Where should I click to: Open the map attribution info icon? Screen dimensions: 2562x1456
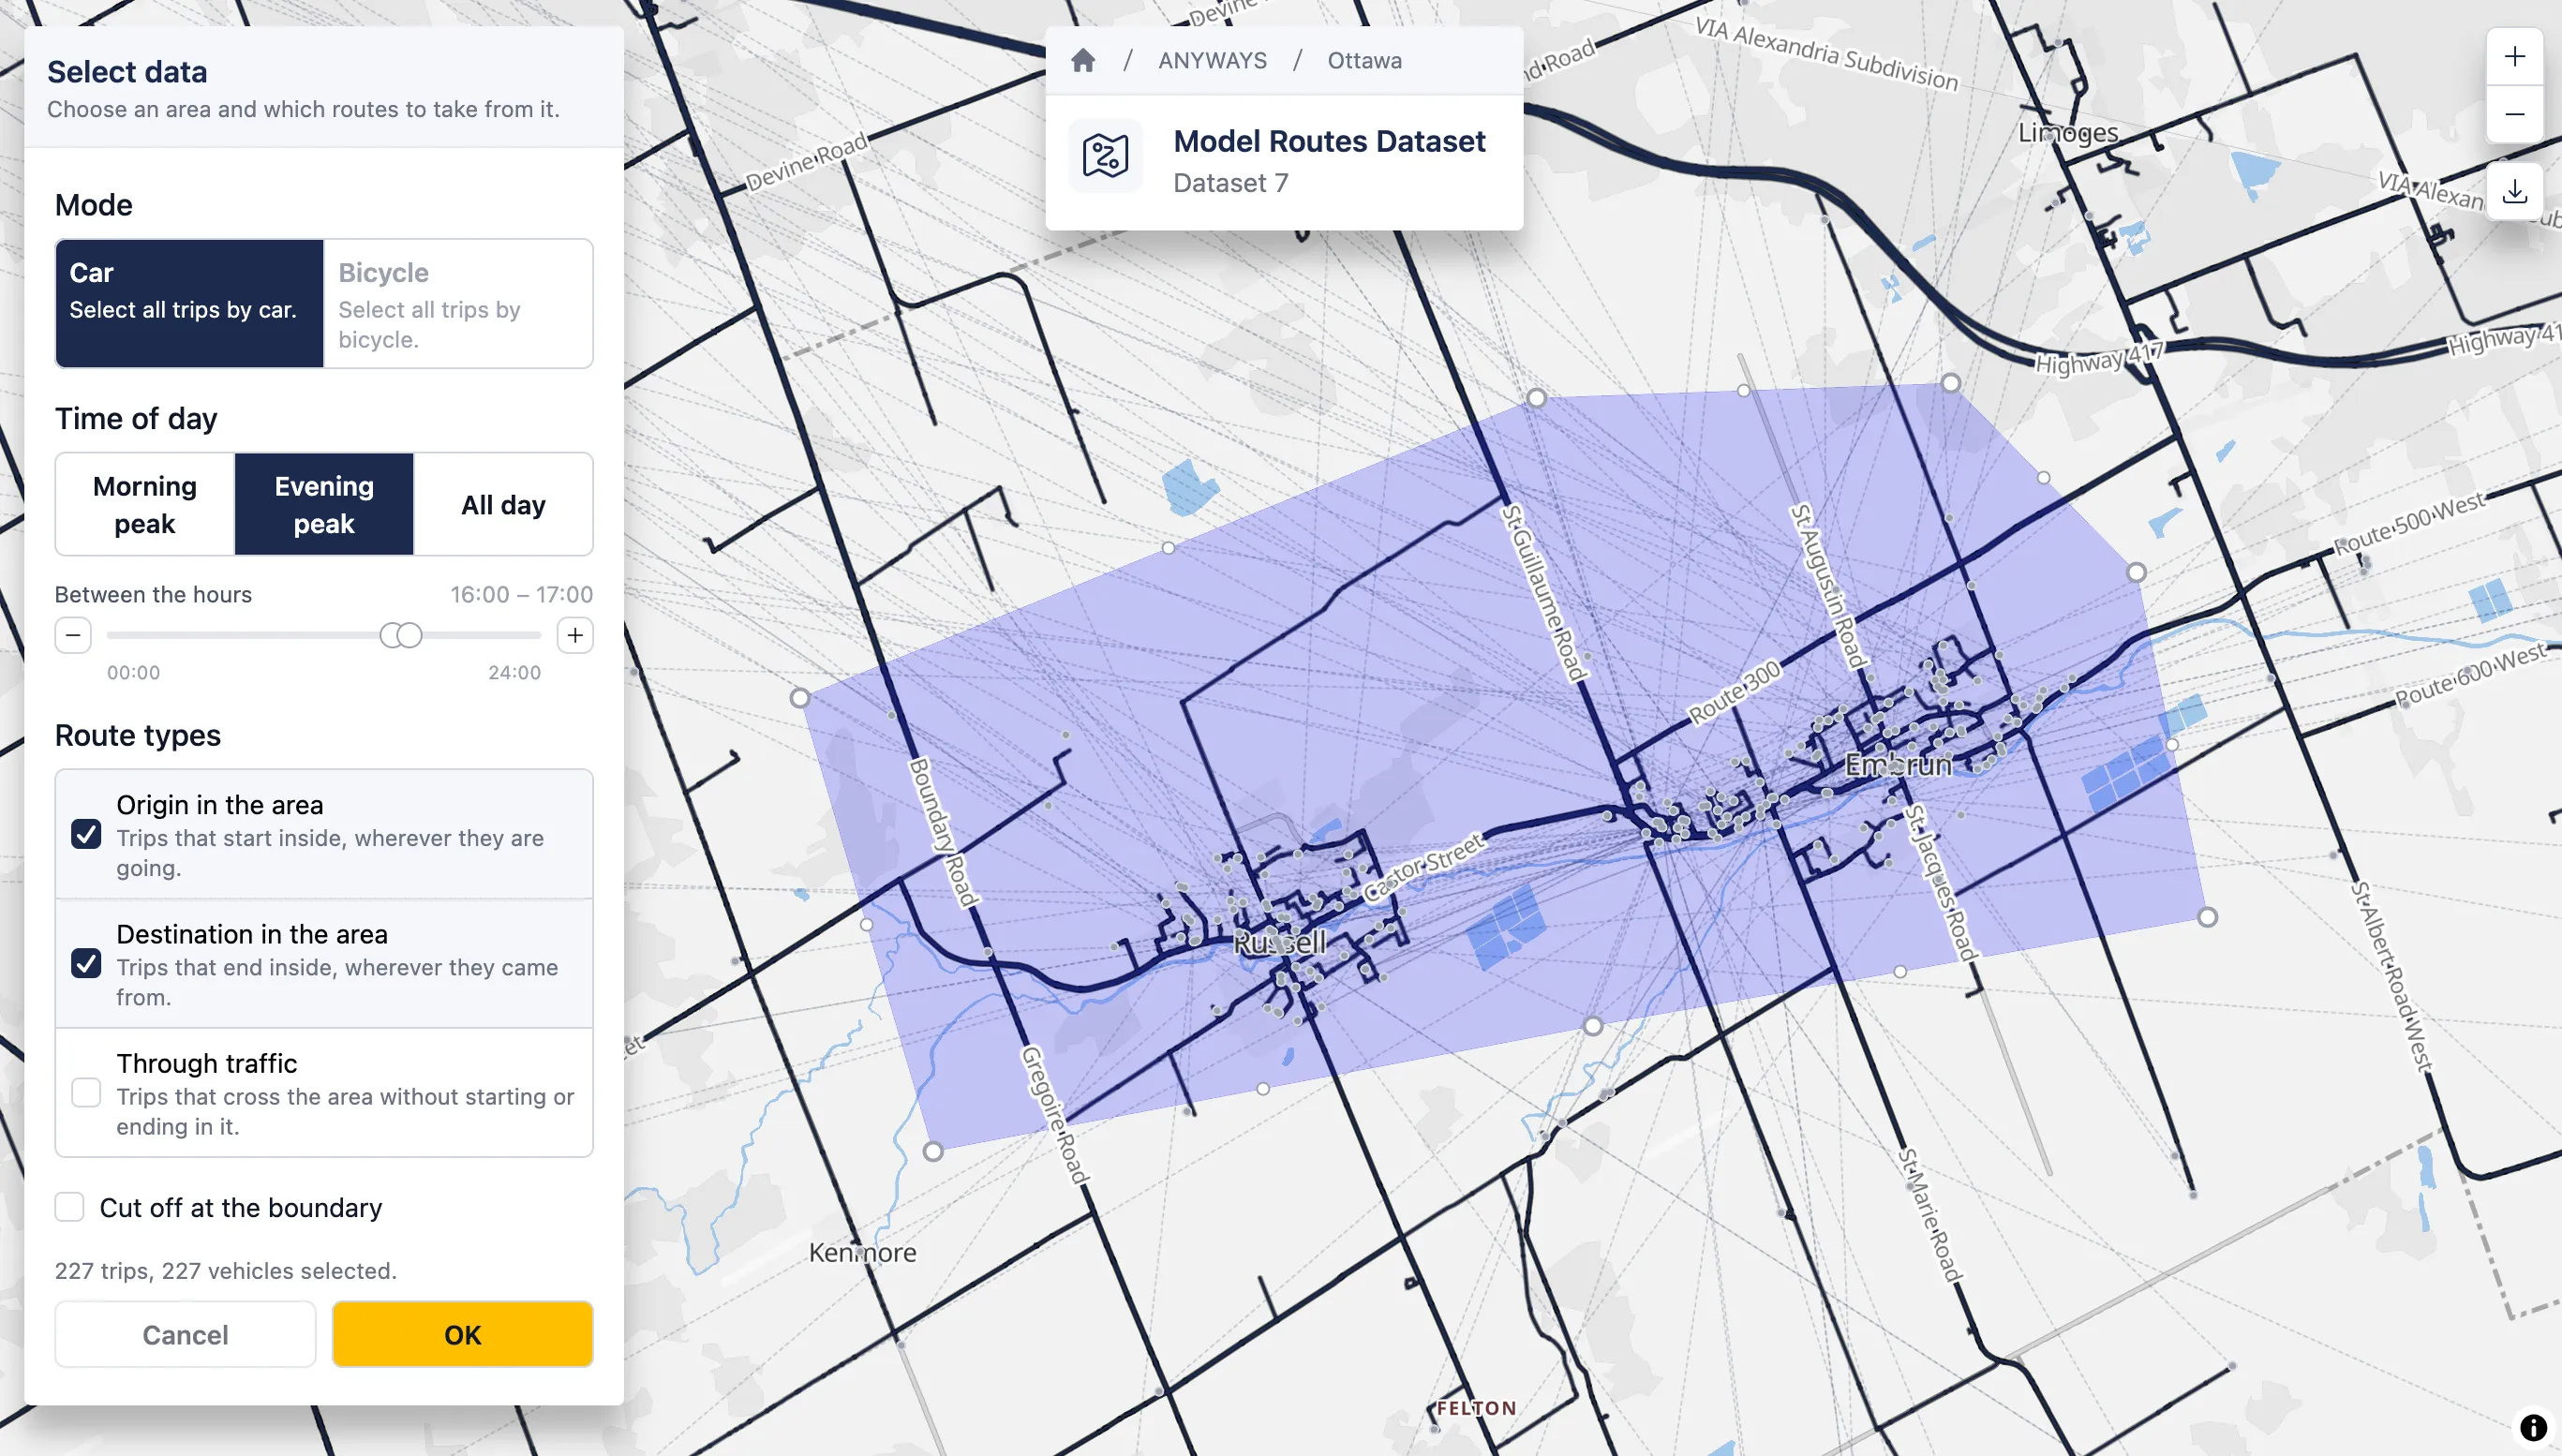click(2533, 1427)
